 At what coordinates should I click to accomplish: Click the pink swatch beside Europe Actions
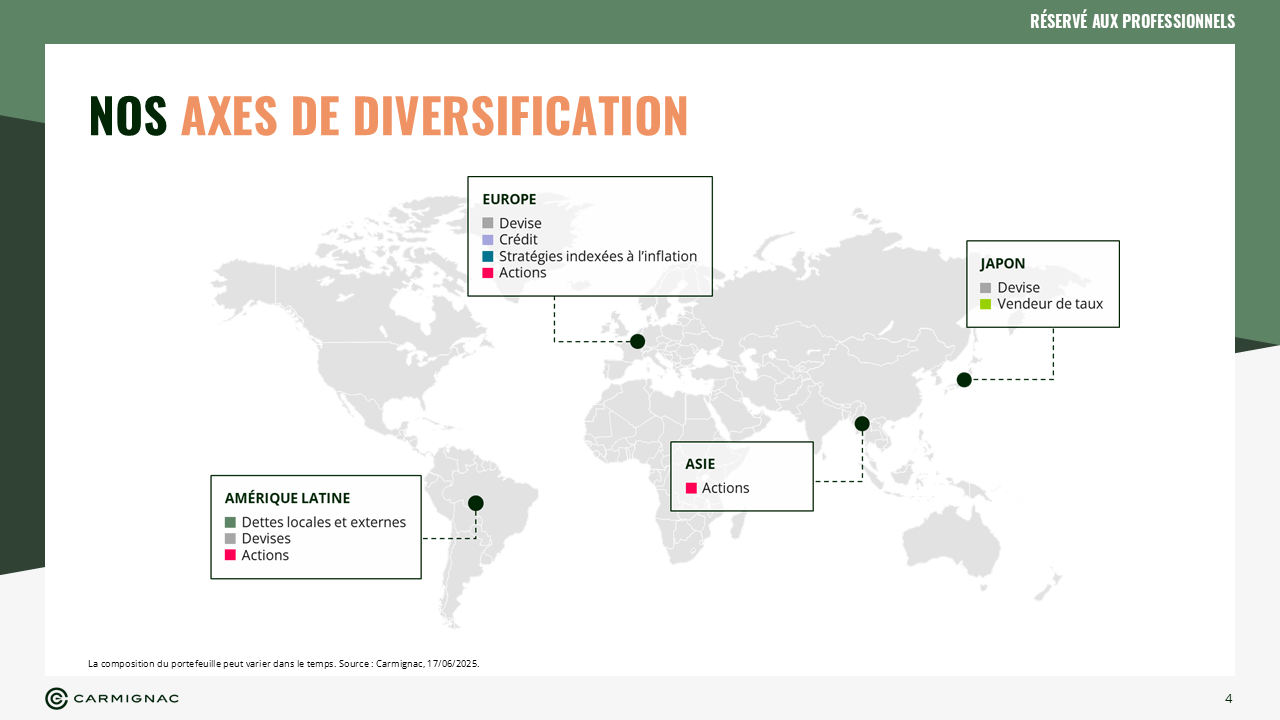pyautogui.click(x=488, y=273)
